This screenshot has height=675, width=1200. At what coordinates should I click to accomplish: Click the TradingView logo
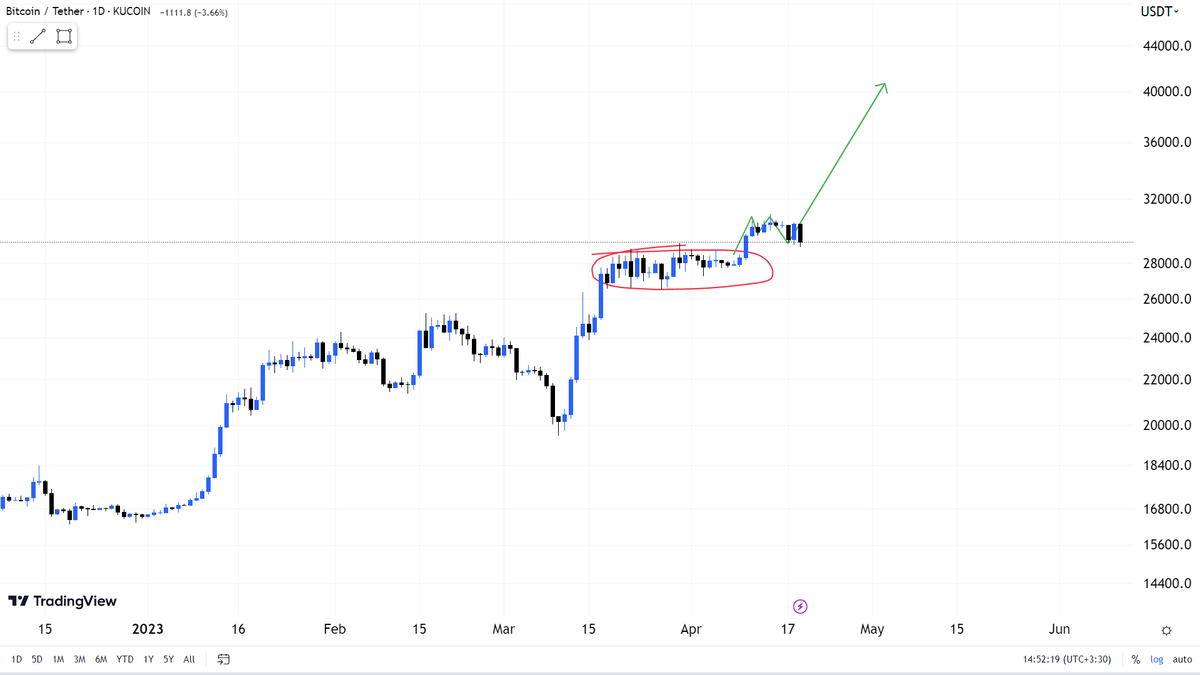63,601
